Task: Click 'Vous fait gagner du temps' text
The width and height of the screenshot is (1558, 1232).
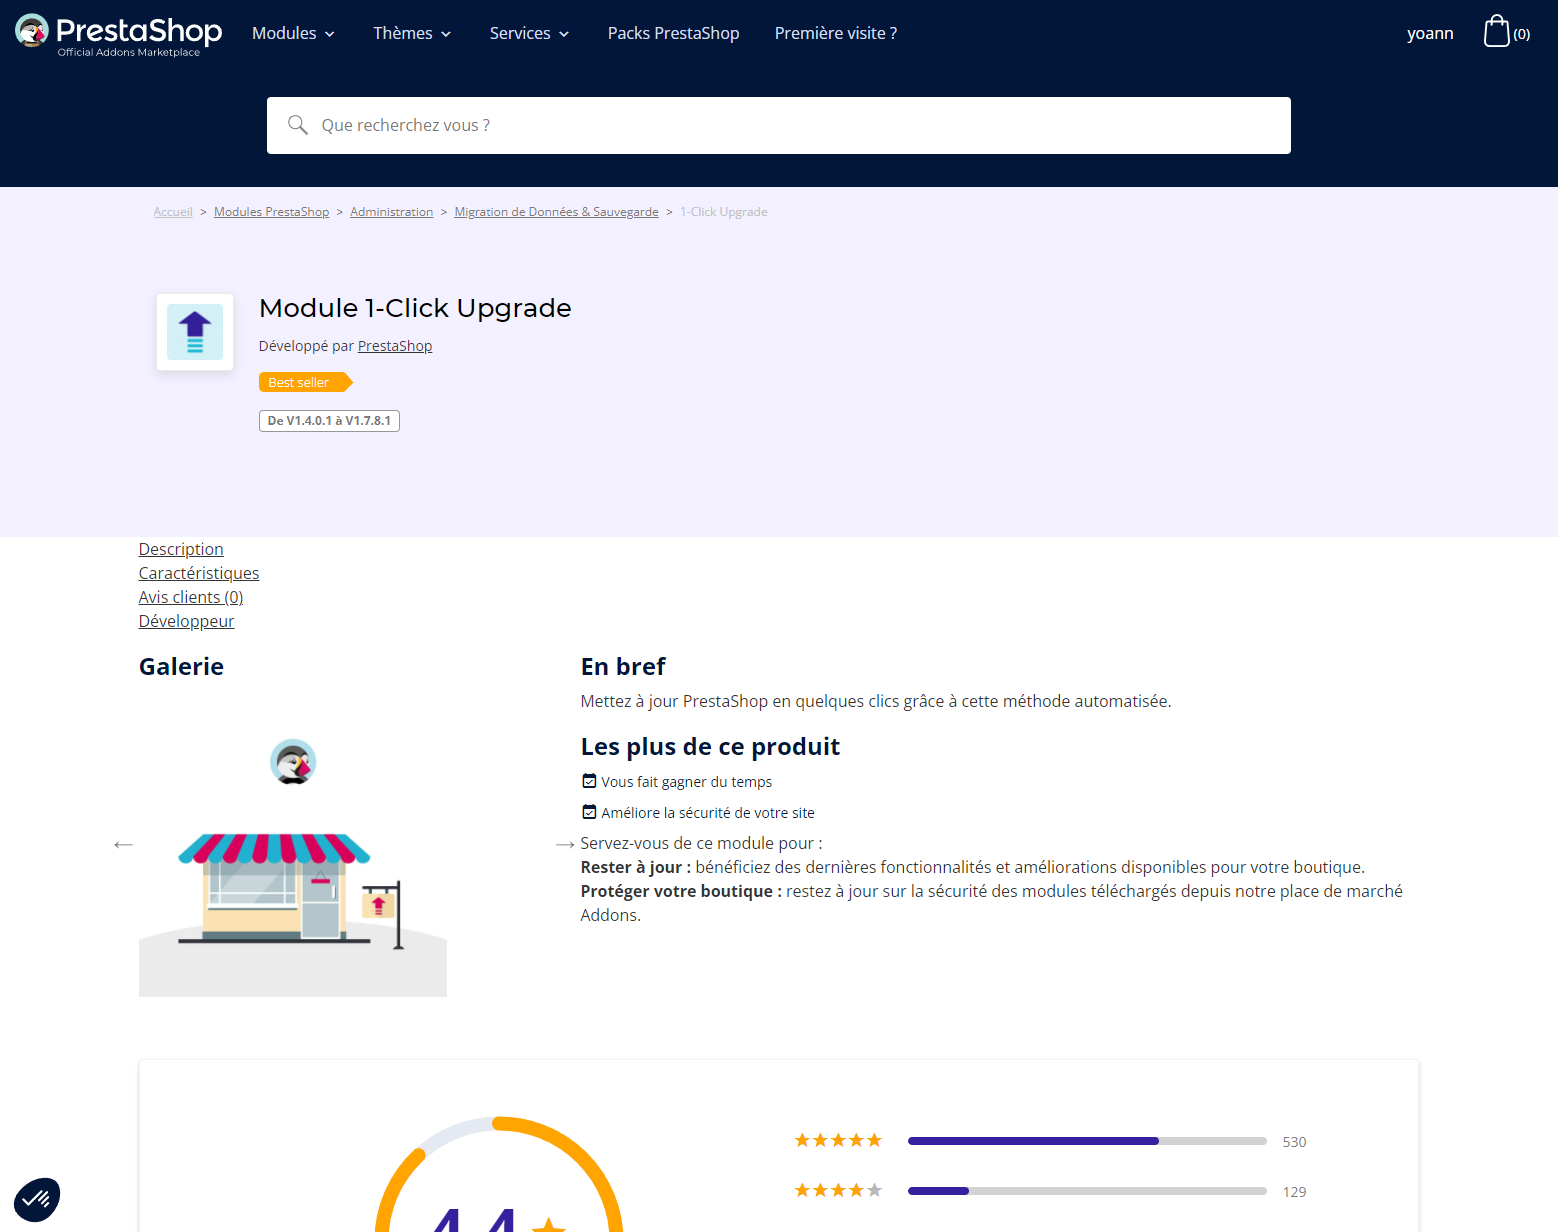Action: (686, 782)
